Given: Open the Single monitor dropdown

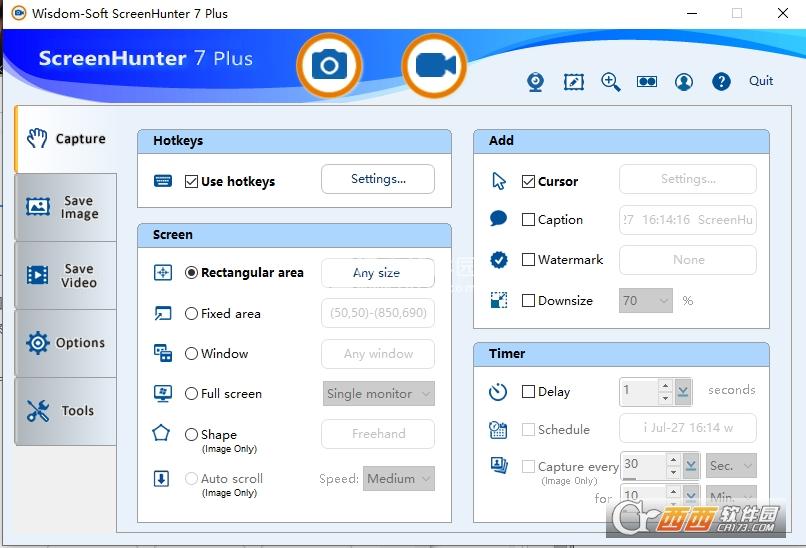Looking at the screenshot, I should pyautogui.click(x=379, y=394).
